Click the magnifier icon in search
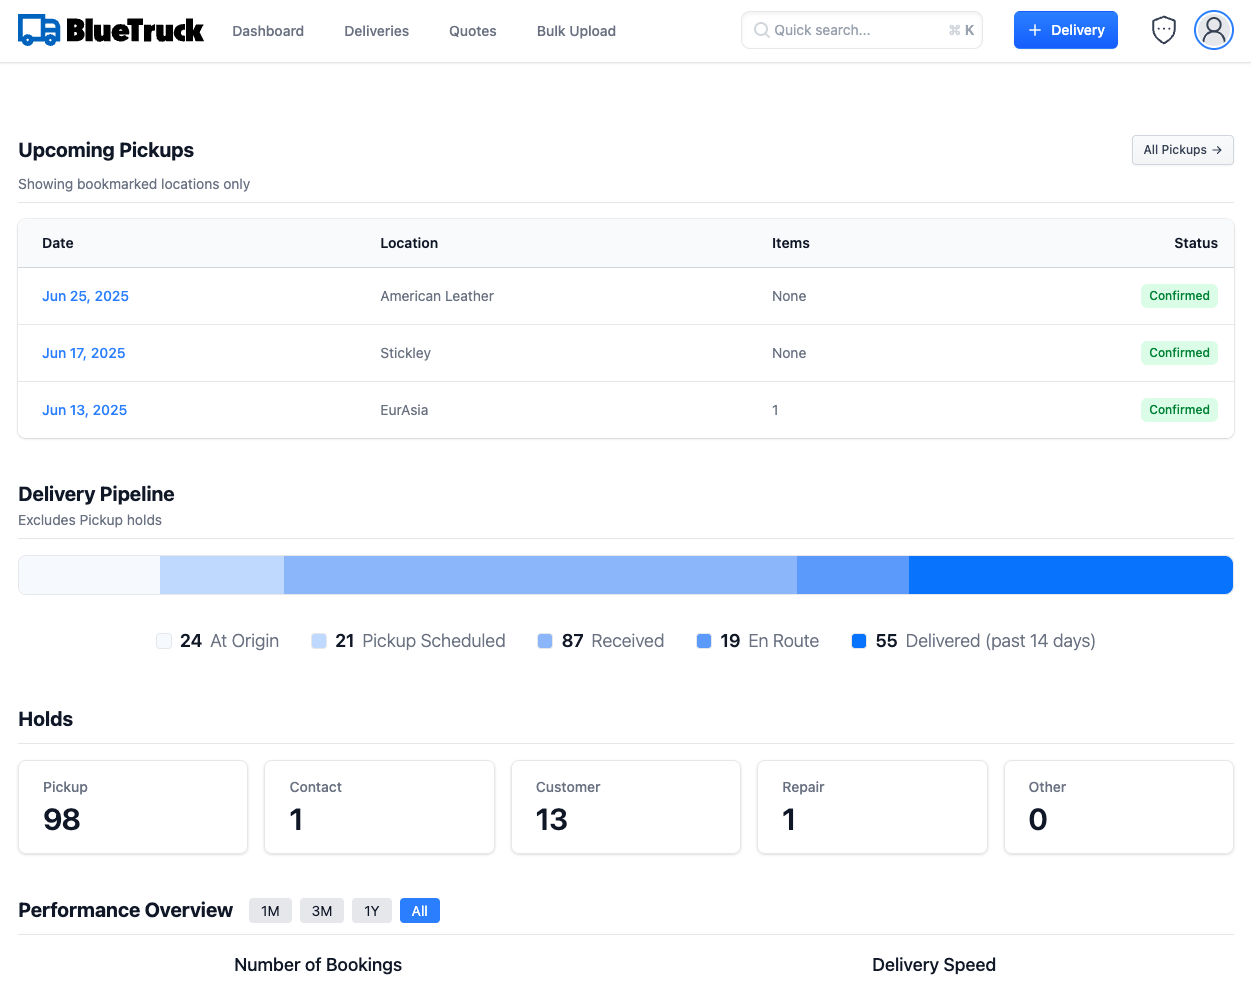Screen dimensions: 1251x983 click(x=762, y=30)
